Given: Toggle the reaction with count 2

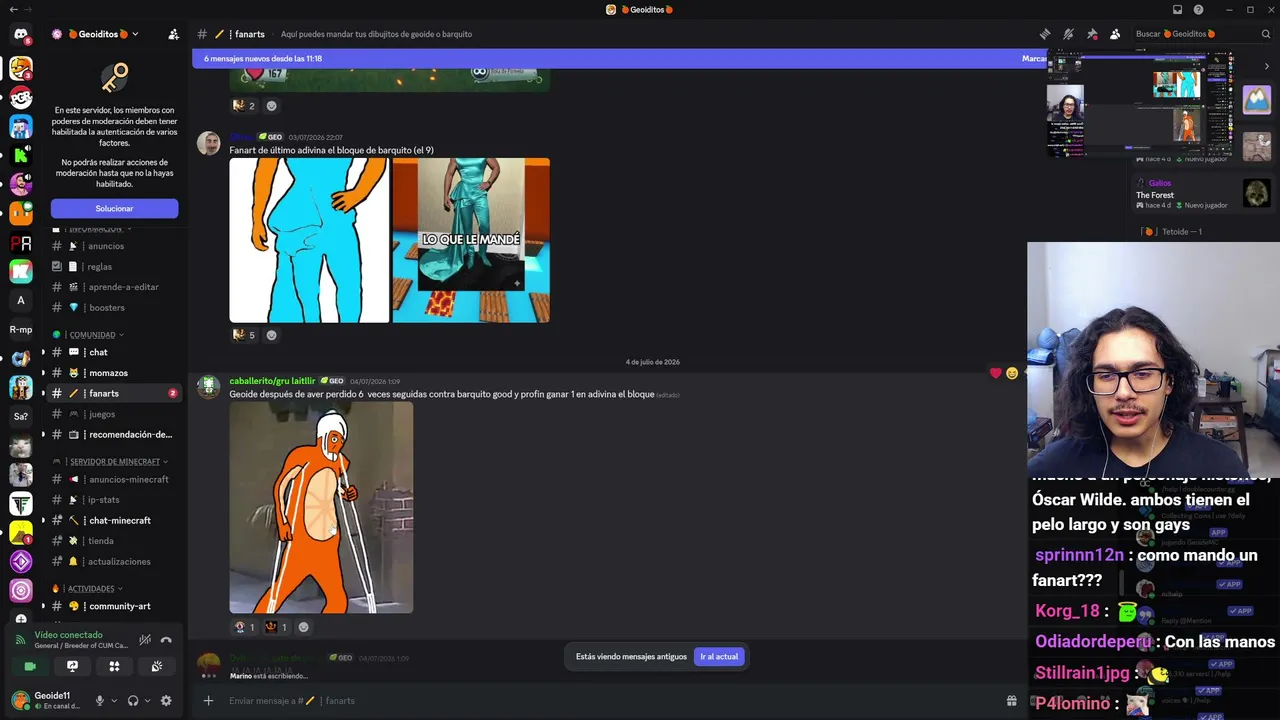Looking at the screenshot, I should point(244,105).
